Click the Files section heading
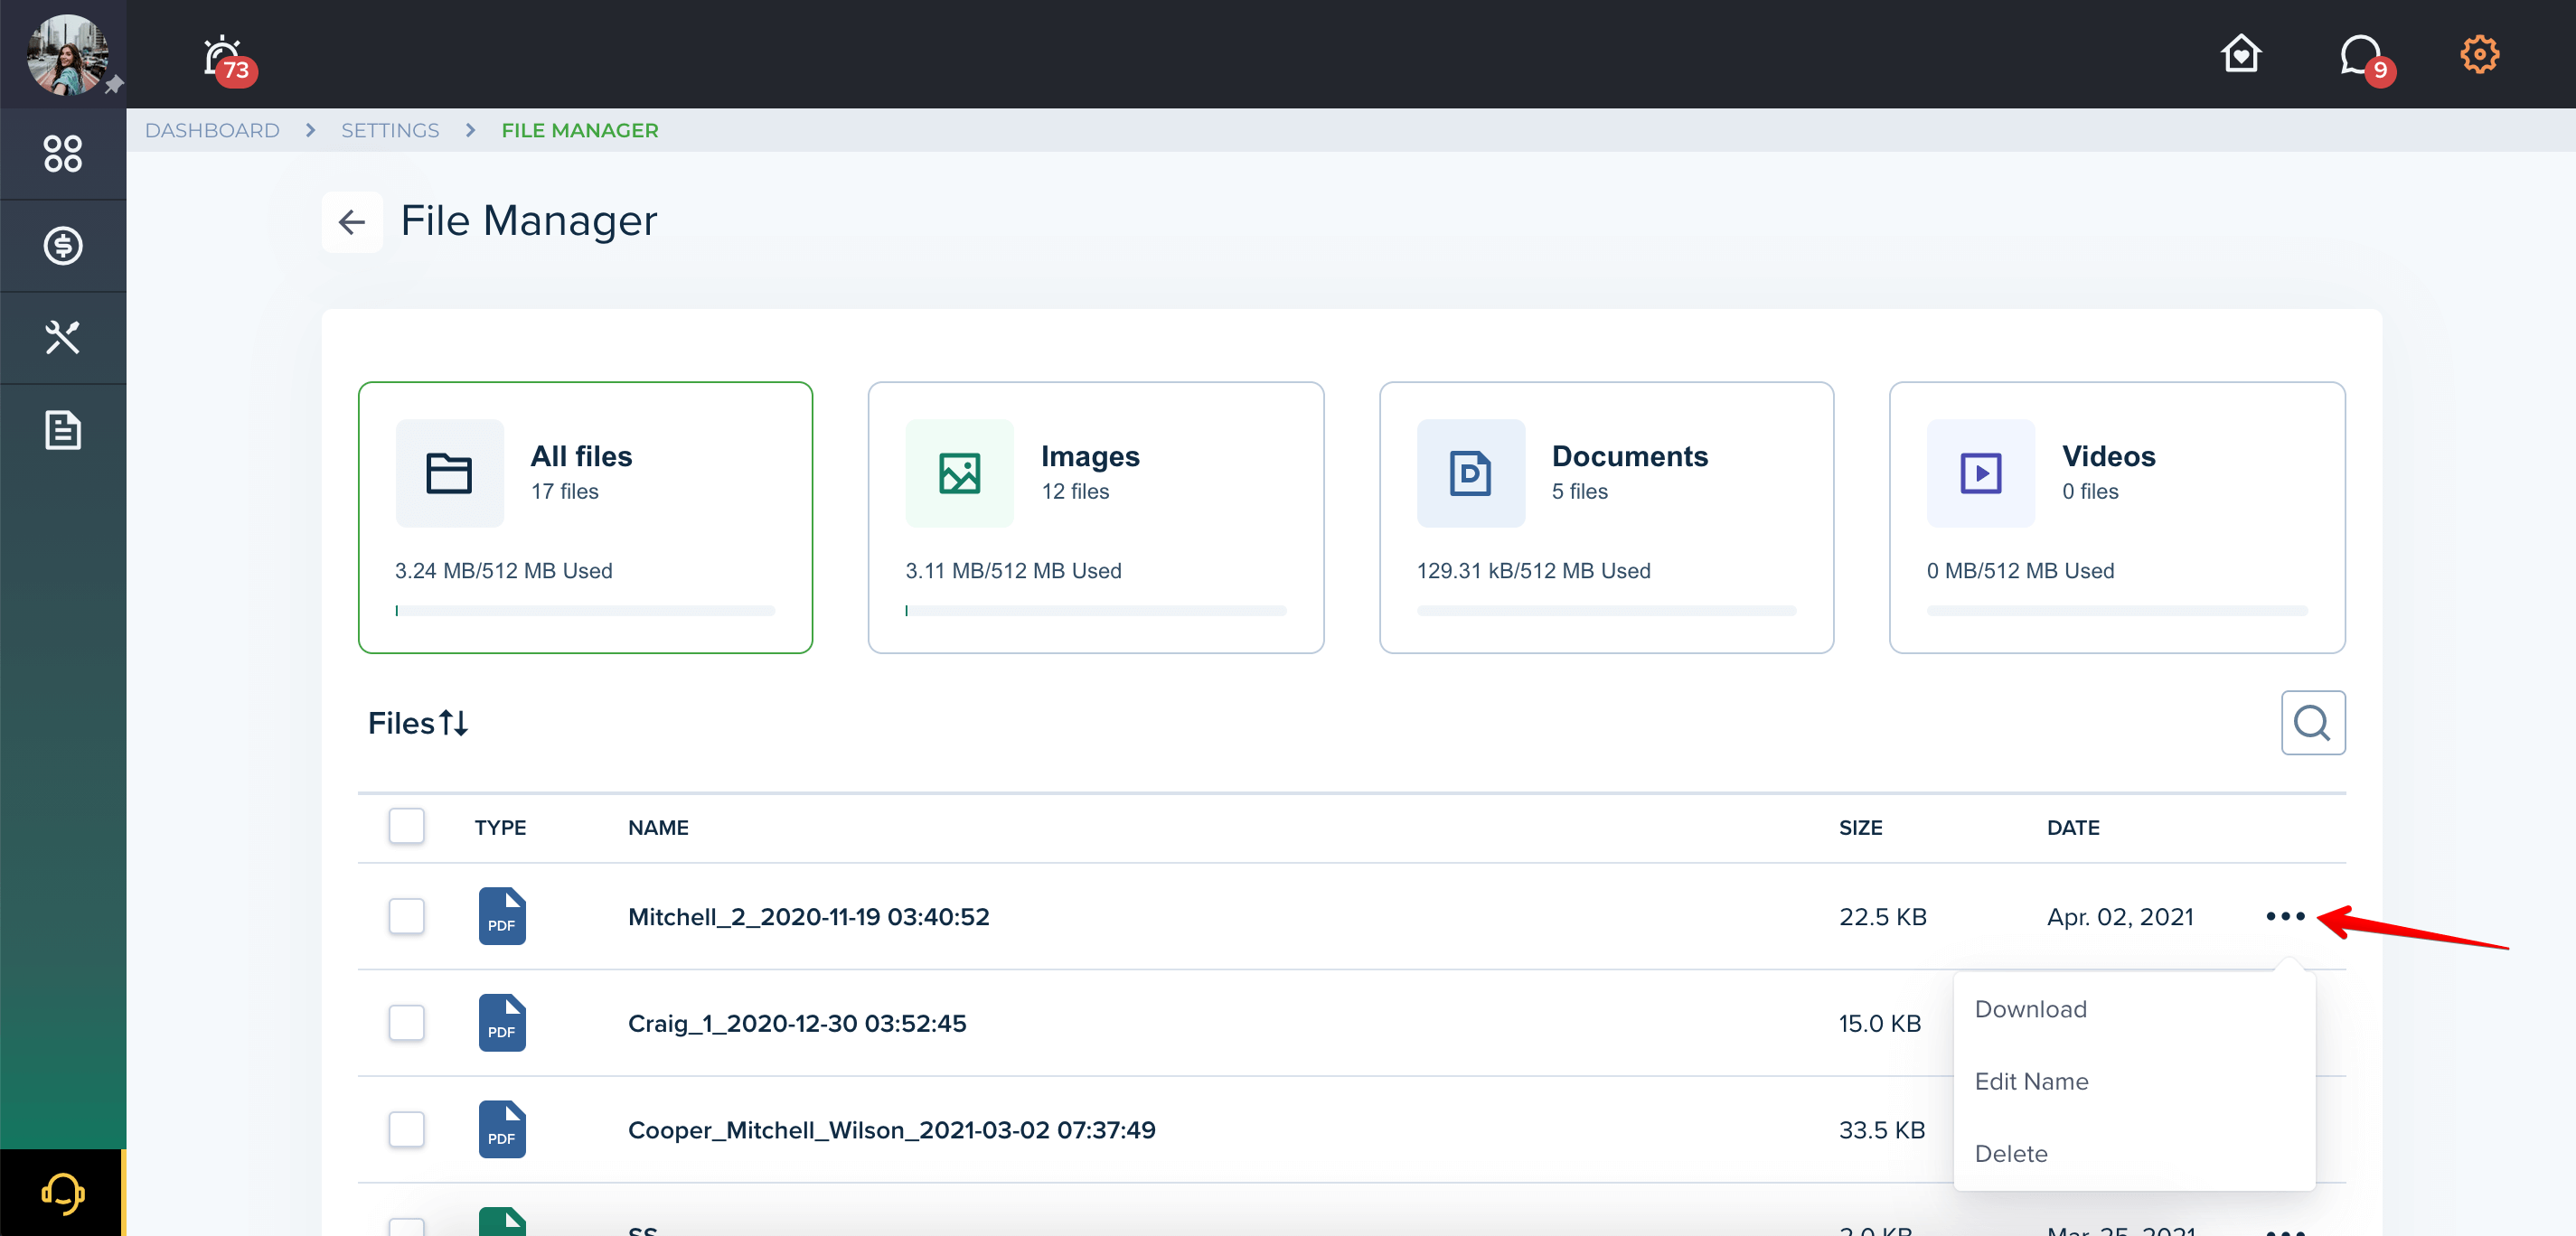 pos(401,723)
